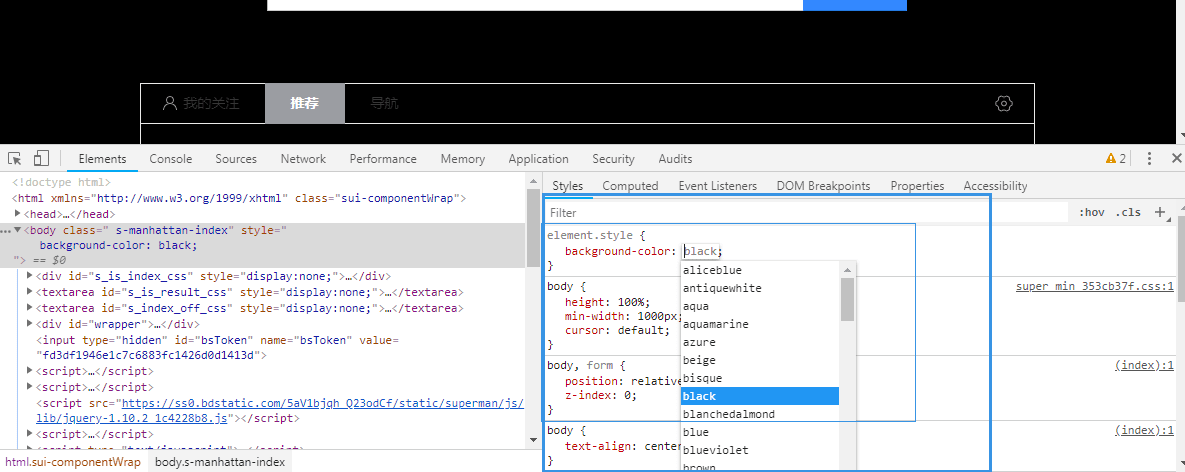Choose antiquewhite from the autocomplete list

pos(760,288)
